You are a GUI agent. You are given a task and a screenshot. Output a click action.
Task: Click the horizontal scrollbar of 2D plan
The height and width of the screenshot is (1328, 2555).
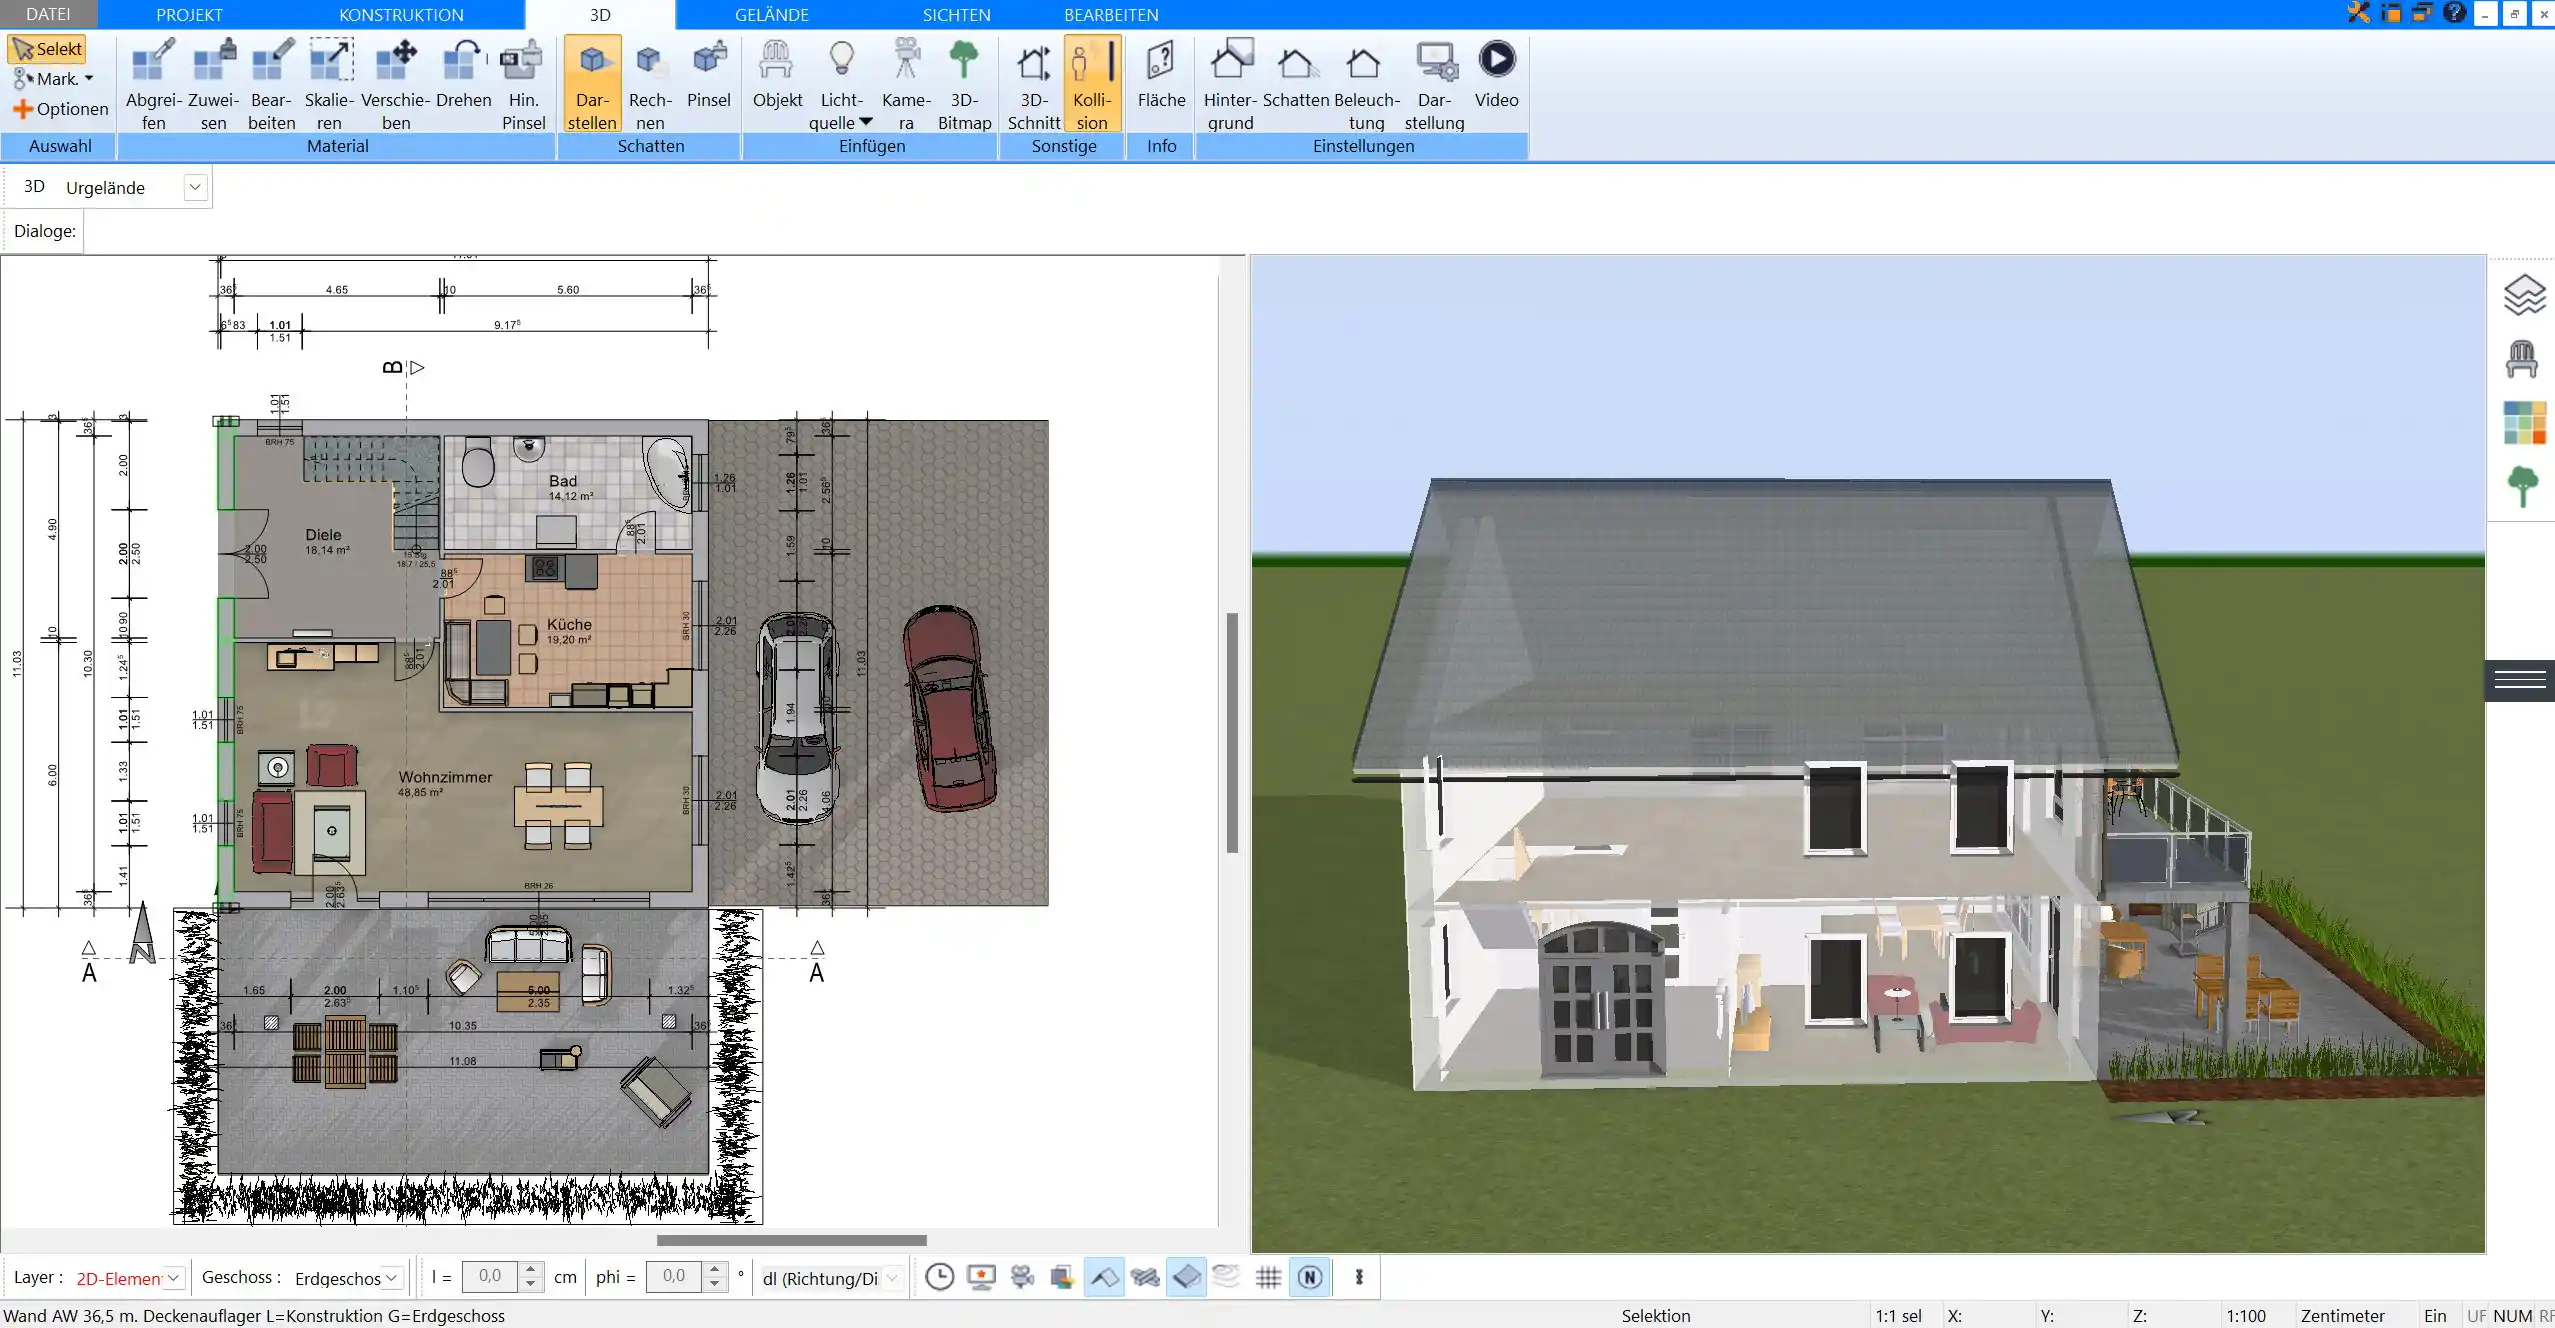pos(791,1240)
